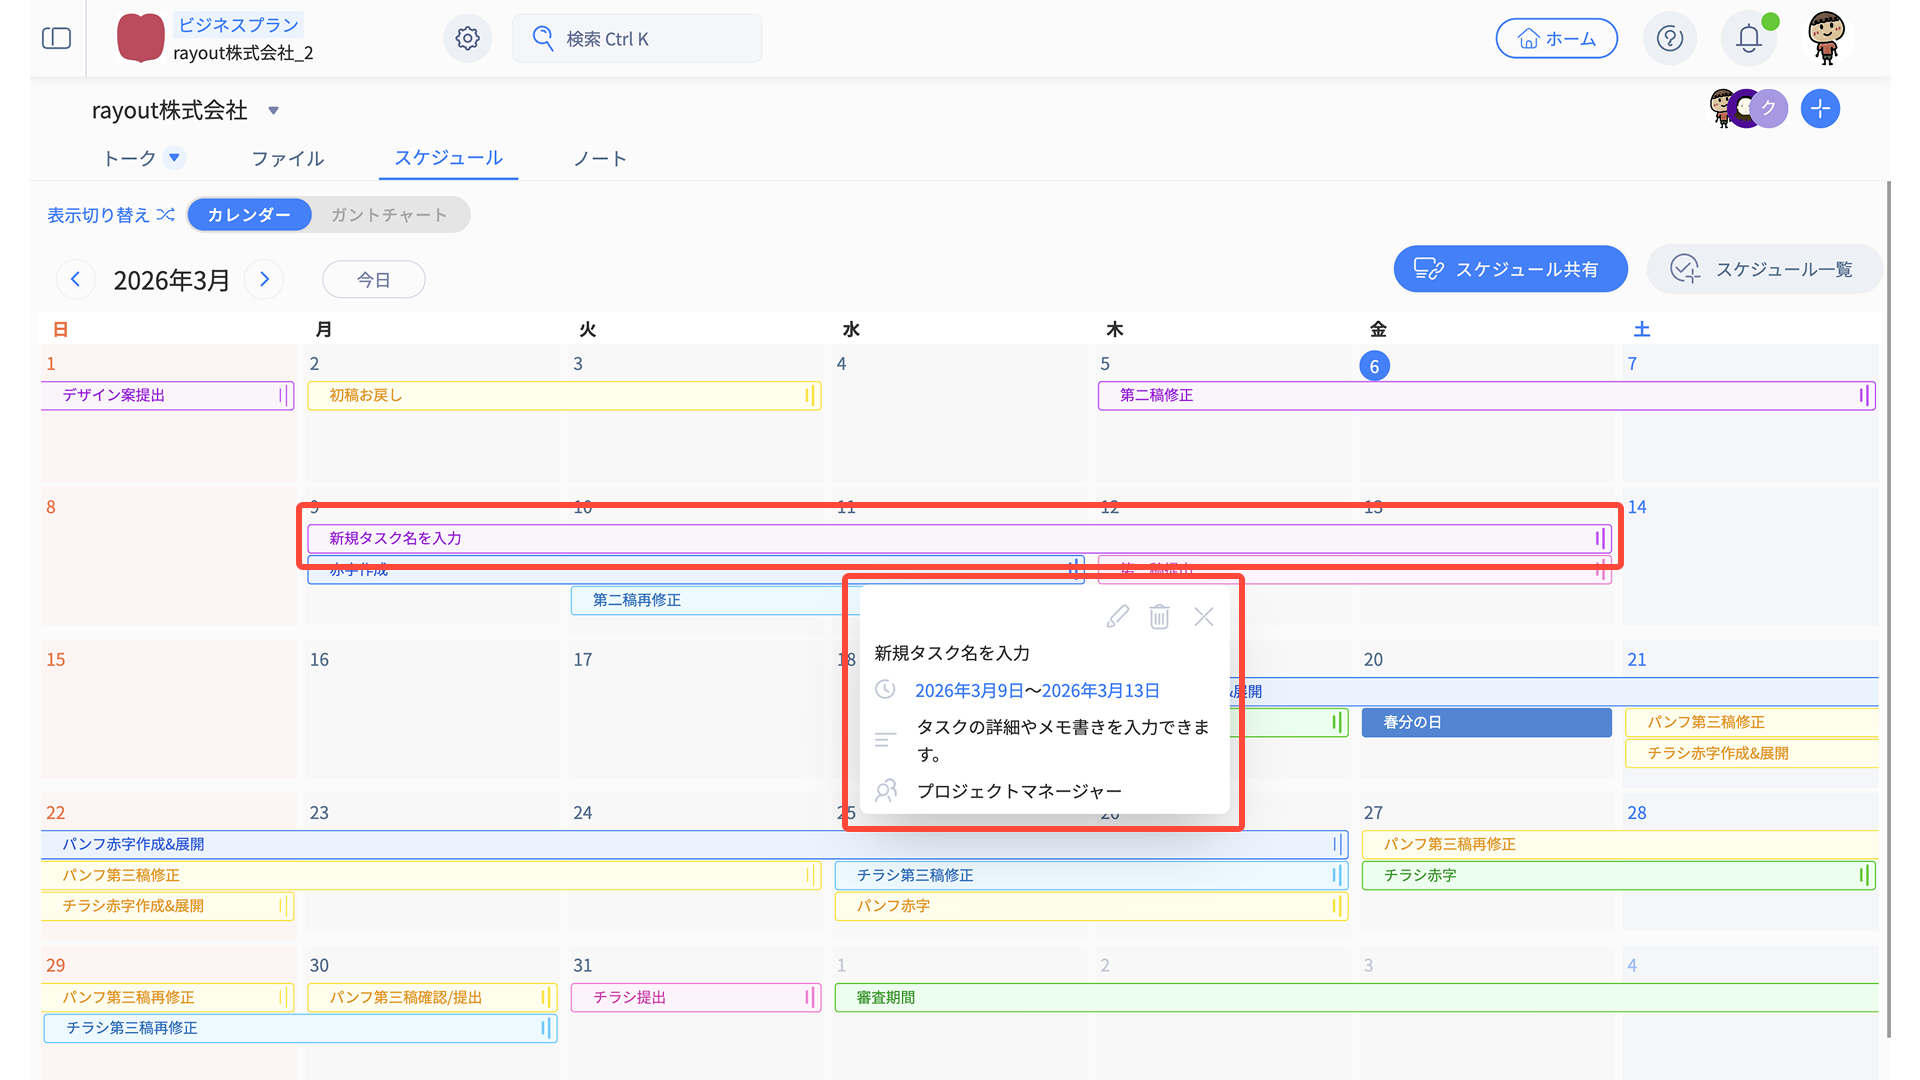The image size is (1920, 1080).
Task: Open user profile avatar at top right
Action: (x=1826, y=38)
